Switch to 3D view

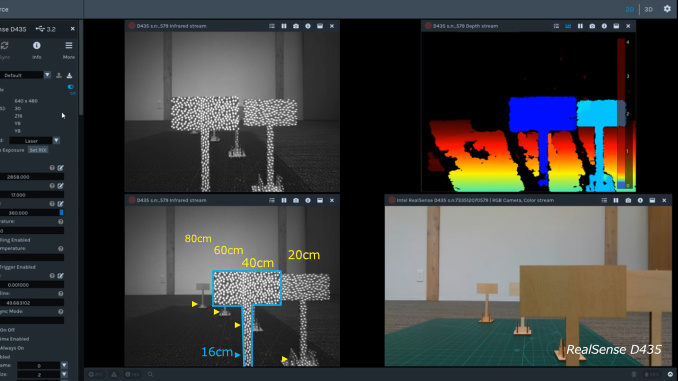[649, 9]
